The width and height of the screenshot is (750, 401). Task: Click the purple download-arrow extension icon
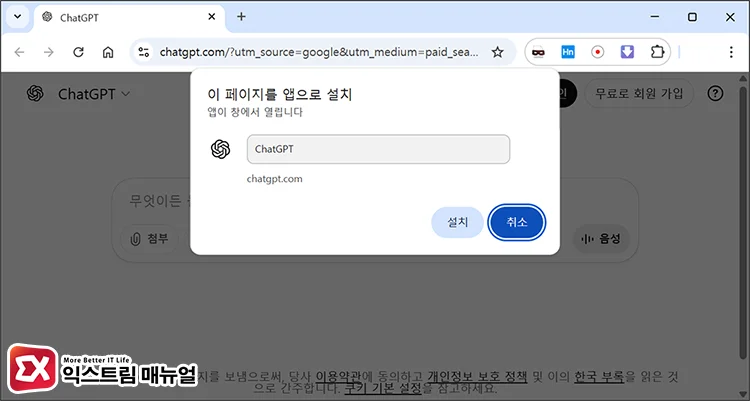click(x=627, y=52)
